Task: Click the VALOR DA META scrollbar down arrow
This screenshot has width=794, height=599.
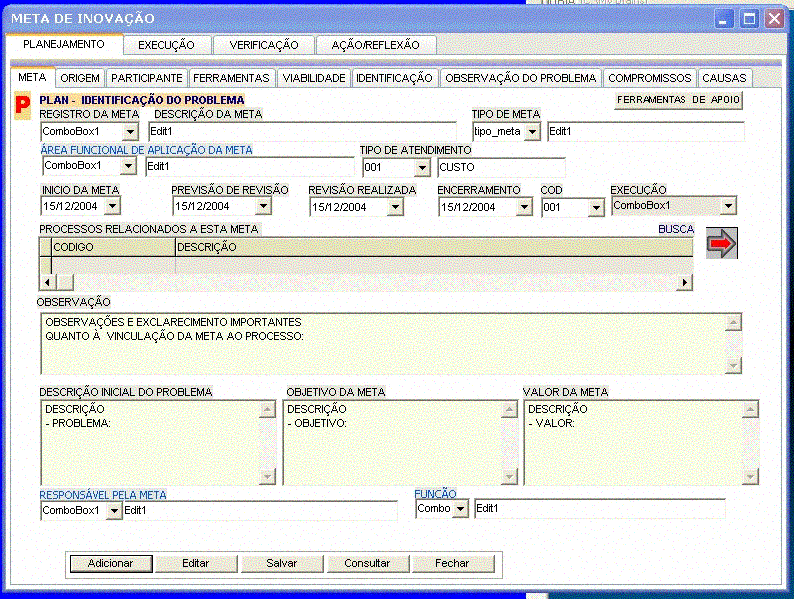Action: point(750,476)
